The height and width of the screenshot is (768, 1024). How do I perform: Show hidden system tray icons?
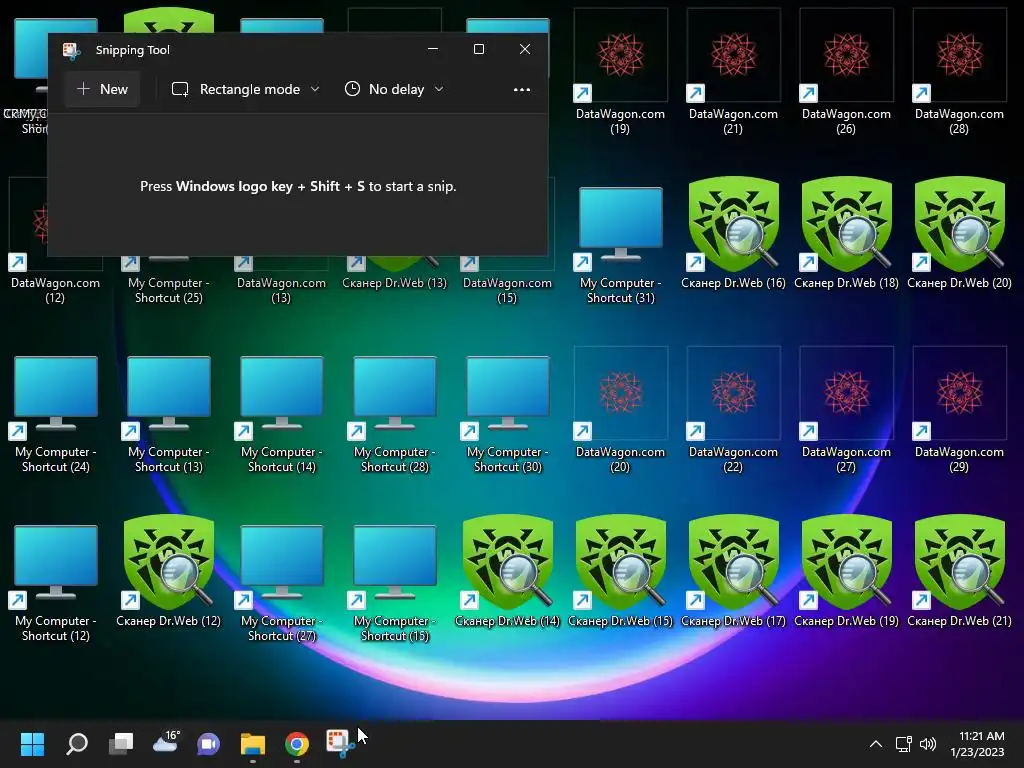point(876,744)
